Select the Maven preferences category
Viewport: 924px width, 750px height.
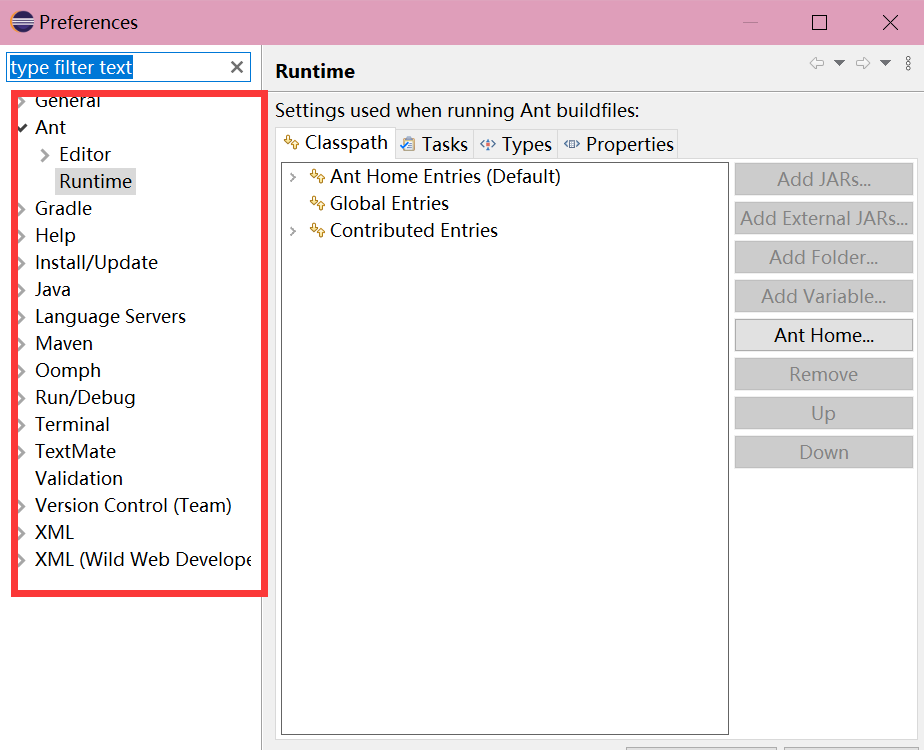[x=64, y=343]
